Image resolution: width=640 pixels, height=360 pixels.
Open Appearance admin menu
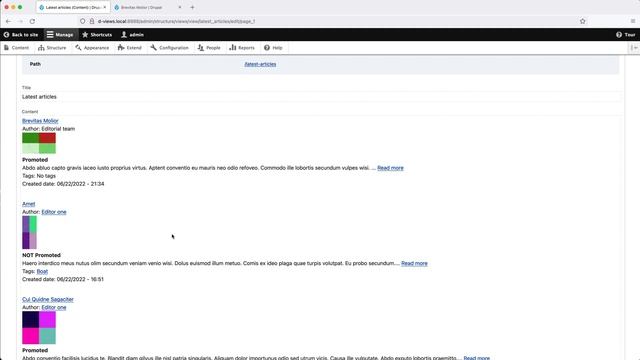92,48
